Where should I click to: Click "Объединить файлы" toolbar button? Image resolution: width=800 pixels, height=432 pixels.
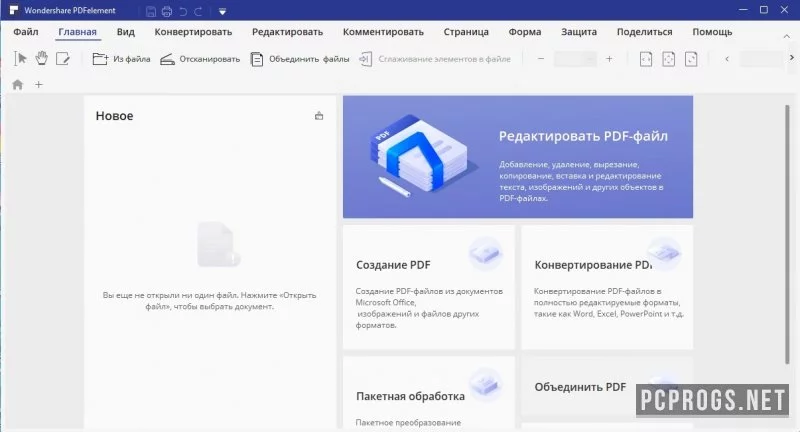pos(299,59)
